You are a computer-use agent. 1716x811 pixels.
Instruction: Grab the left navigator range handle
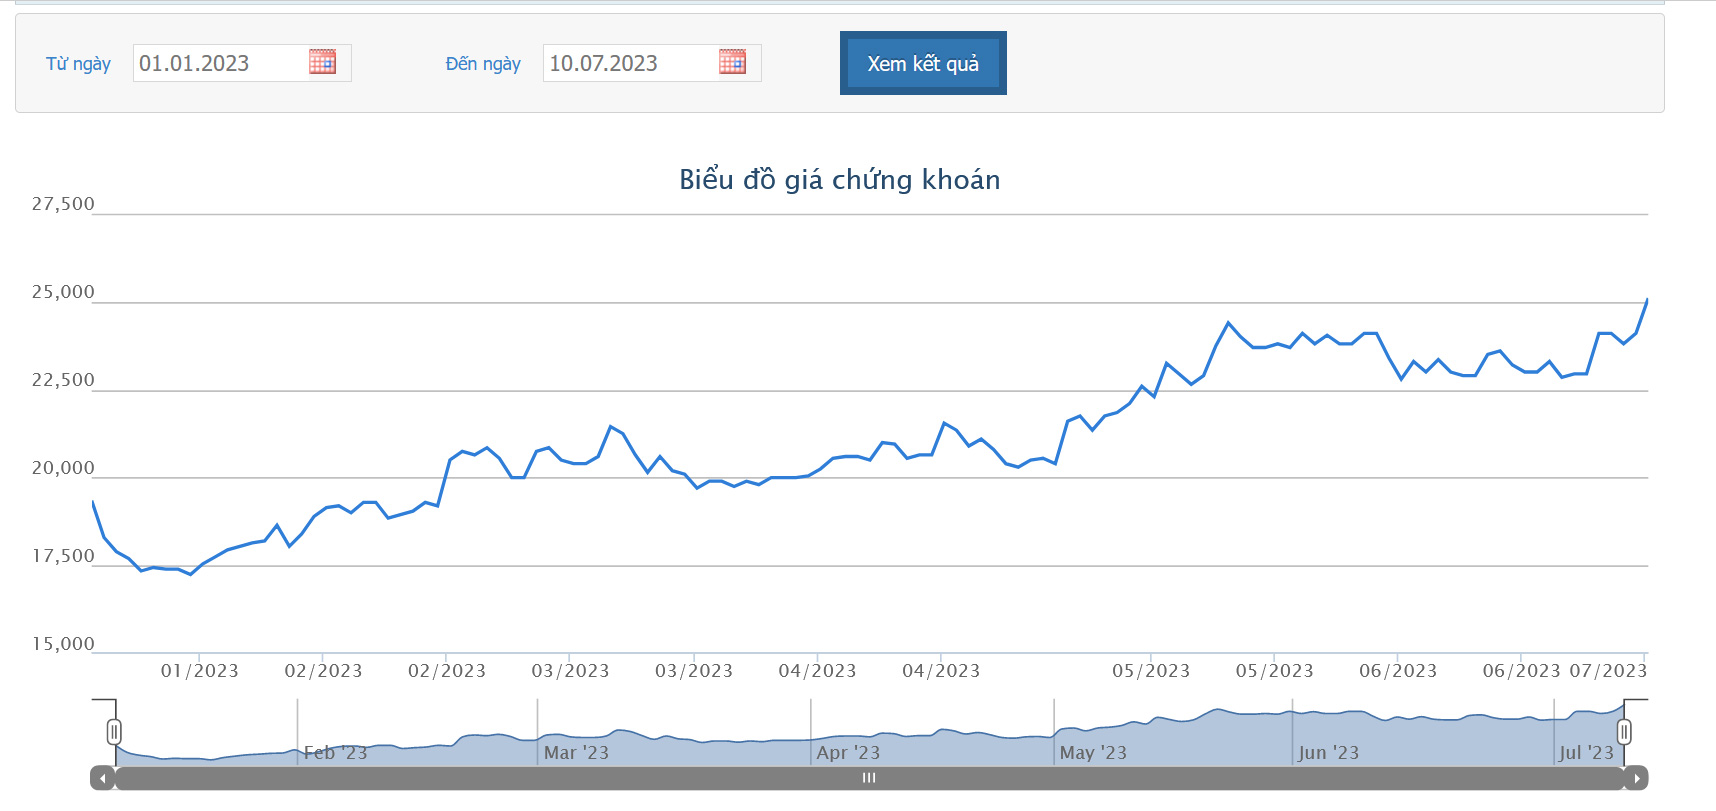click(114, 732)
